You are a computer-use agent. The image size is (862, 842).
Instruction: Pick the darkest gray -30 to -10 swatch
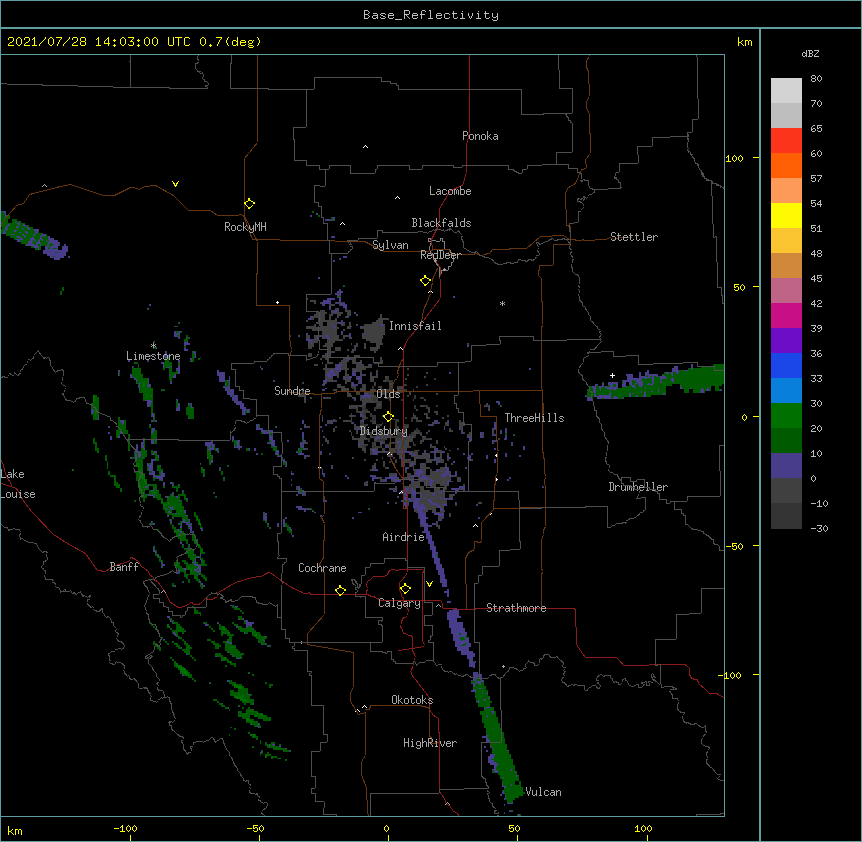click(x=786, y=516)
